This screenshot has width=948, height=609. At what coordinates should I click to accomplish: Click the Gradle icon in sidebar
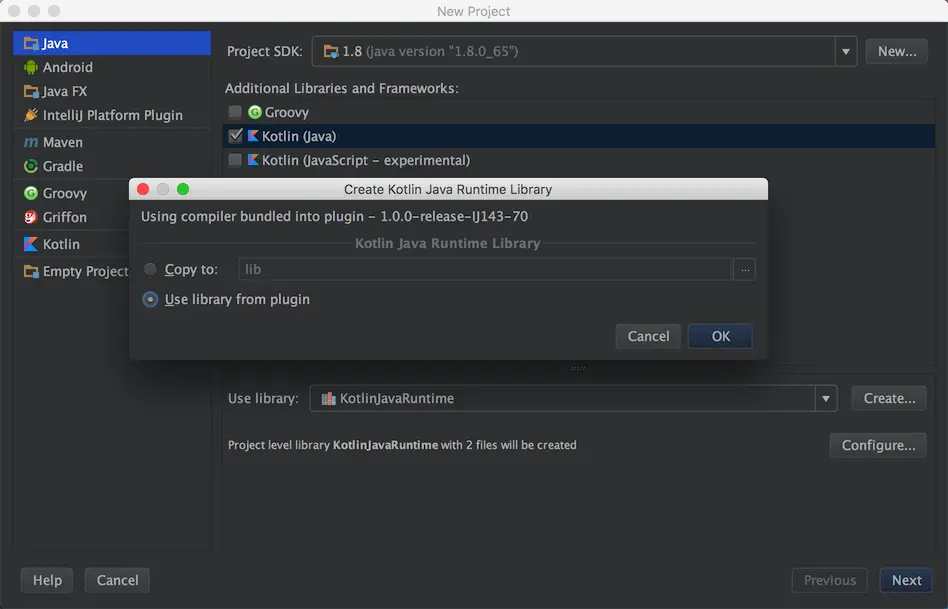point(31,166)
